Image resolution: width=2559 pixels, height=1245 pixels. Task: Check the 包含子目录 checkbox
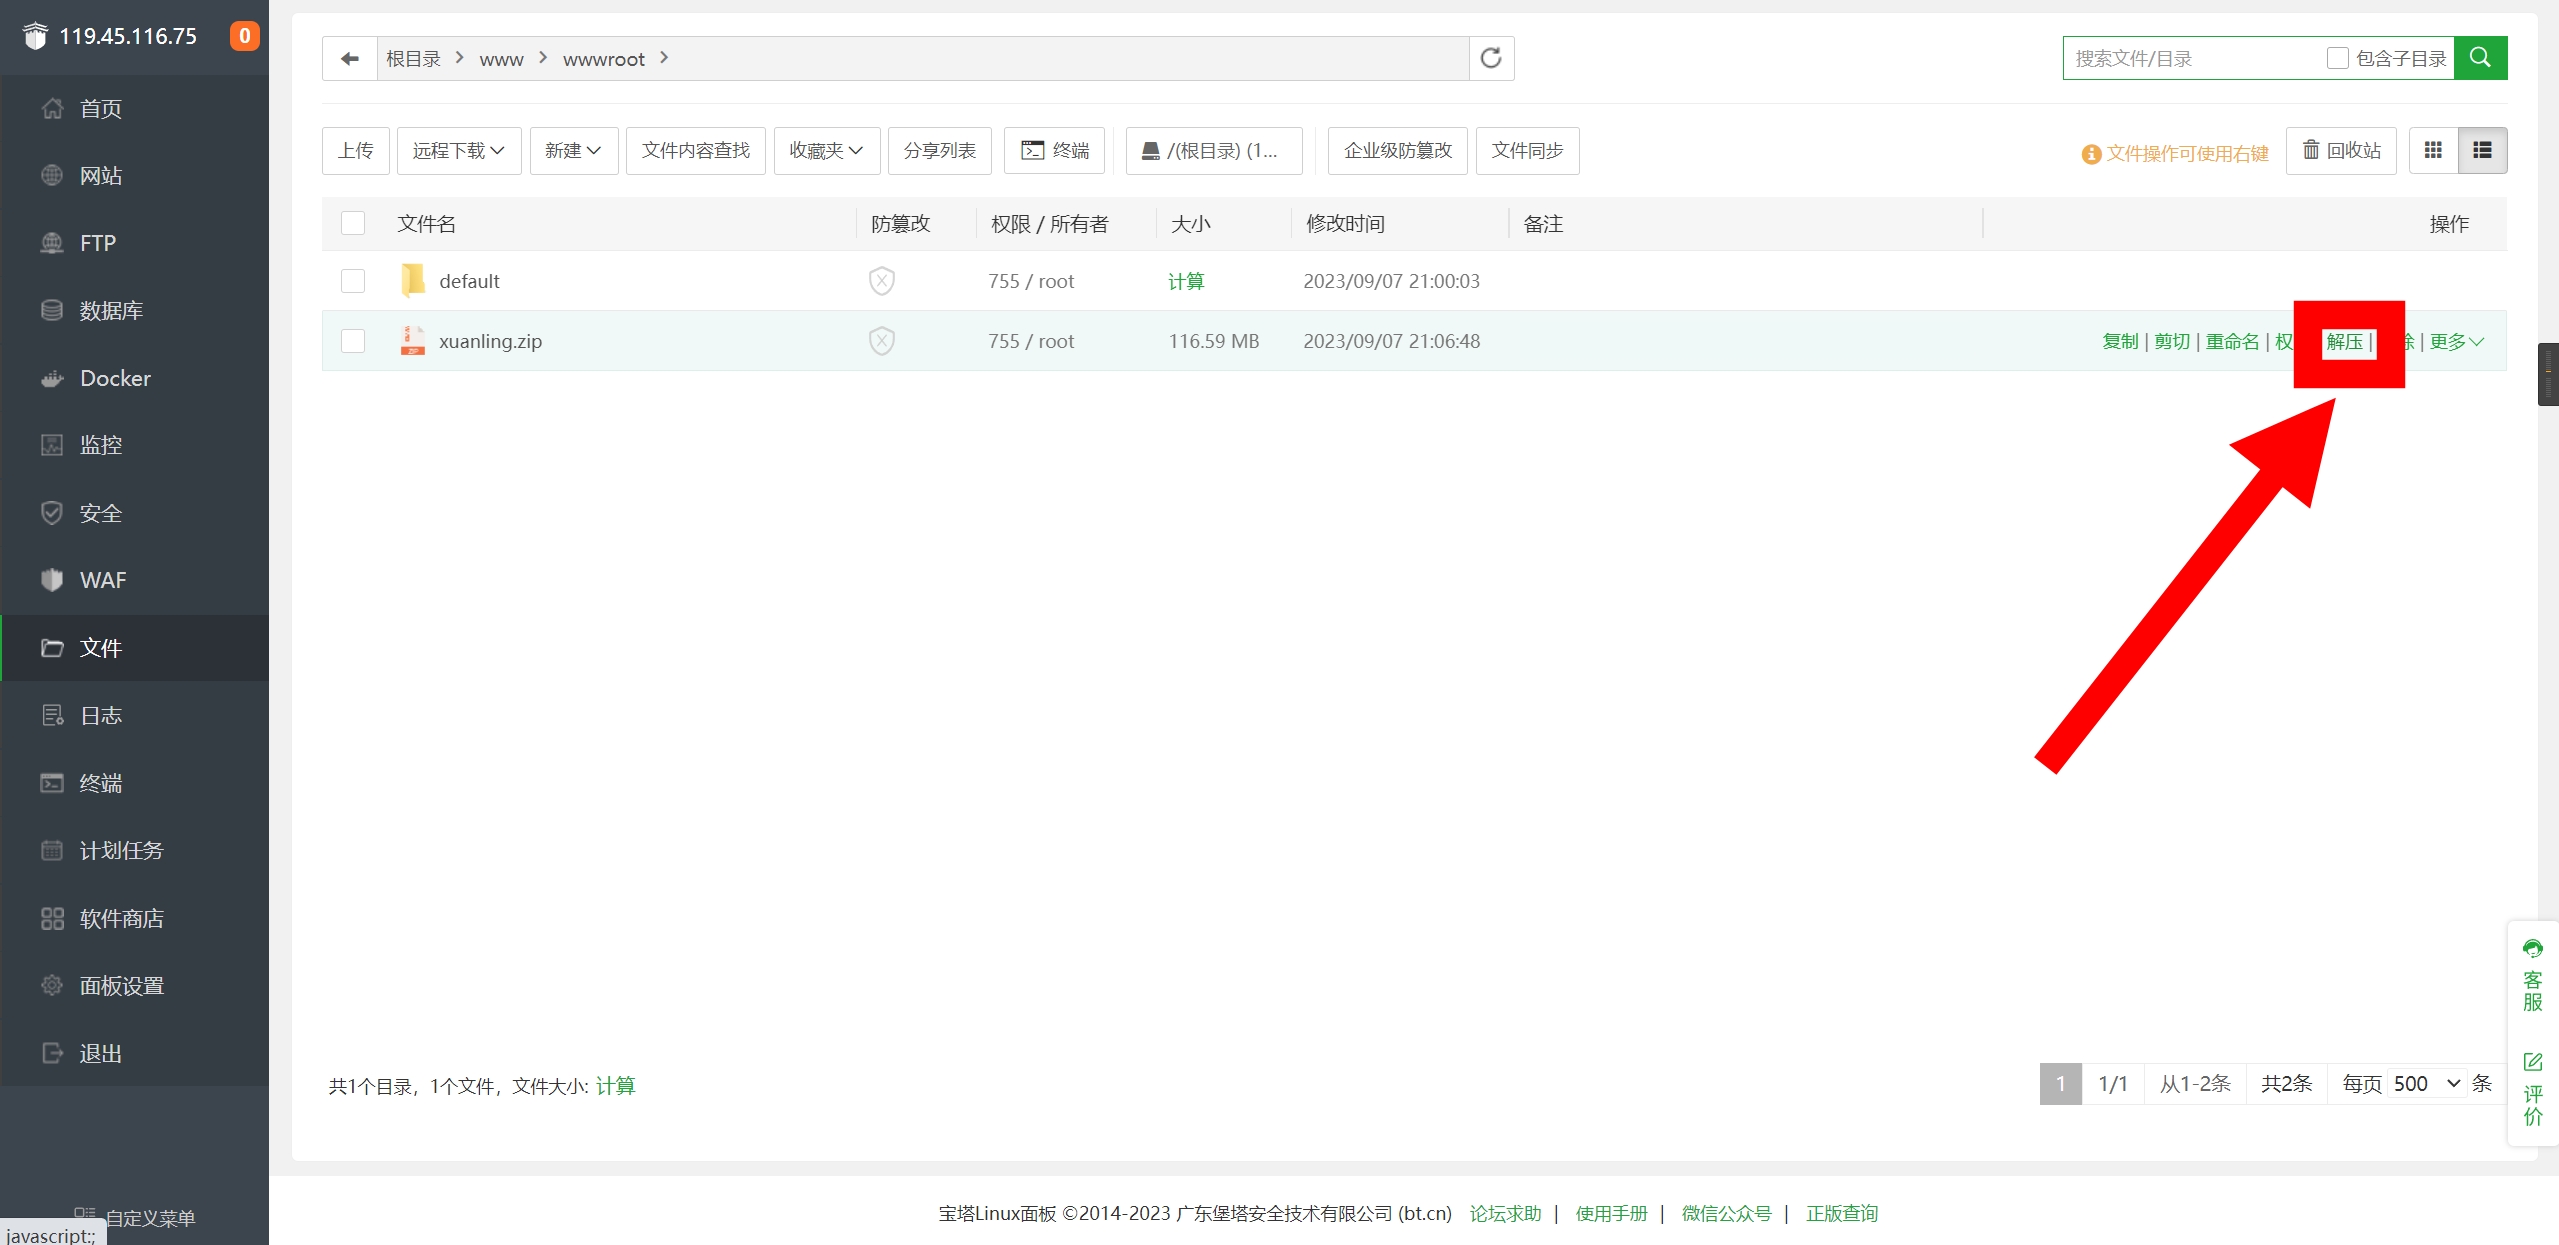pyautogui.click(x=2337, y=58)
